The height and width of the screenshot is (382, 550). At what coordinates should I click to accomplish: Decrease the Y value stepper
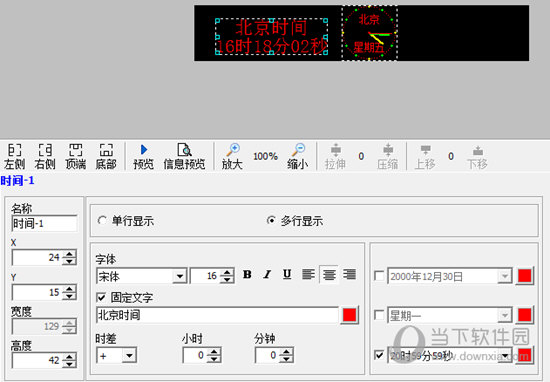[x=69, y=296]
